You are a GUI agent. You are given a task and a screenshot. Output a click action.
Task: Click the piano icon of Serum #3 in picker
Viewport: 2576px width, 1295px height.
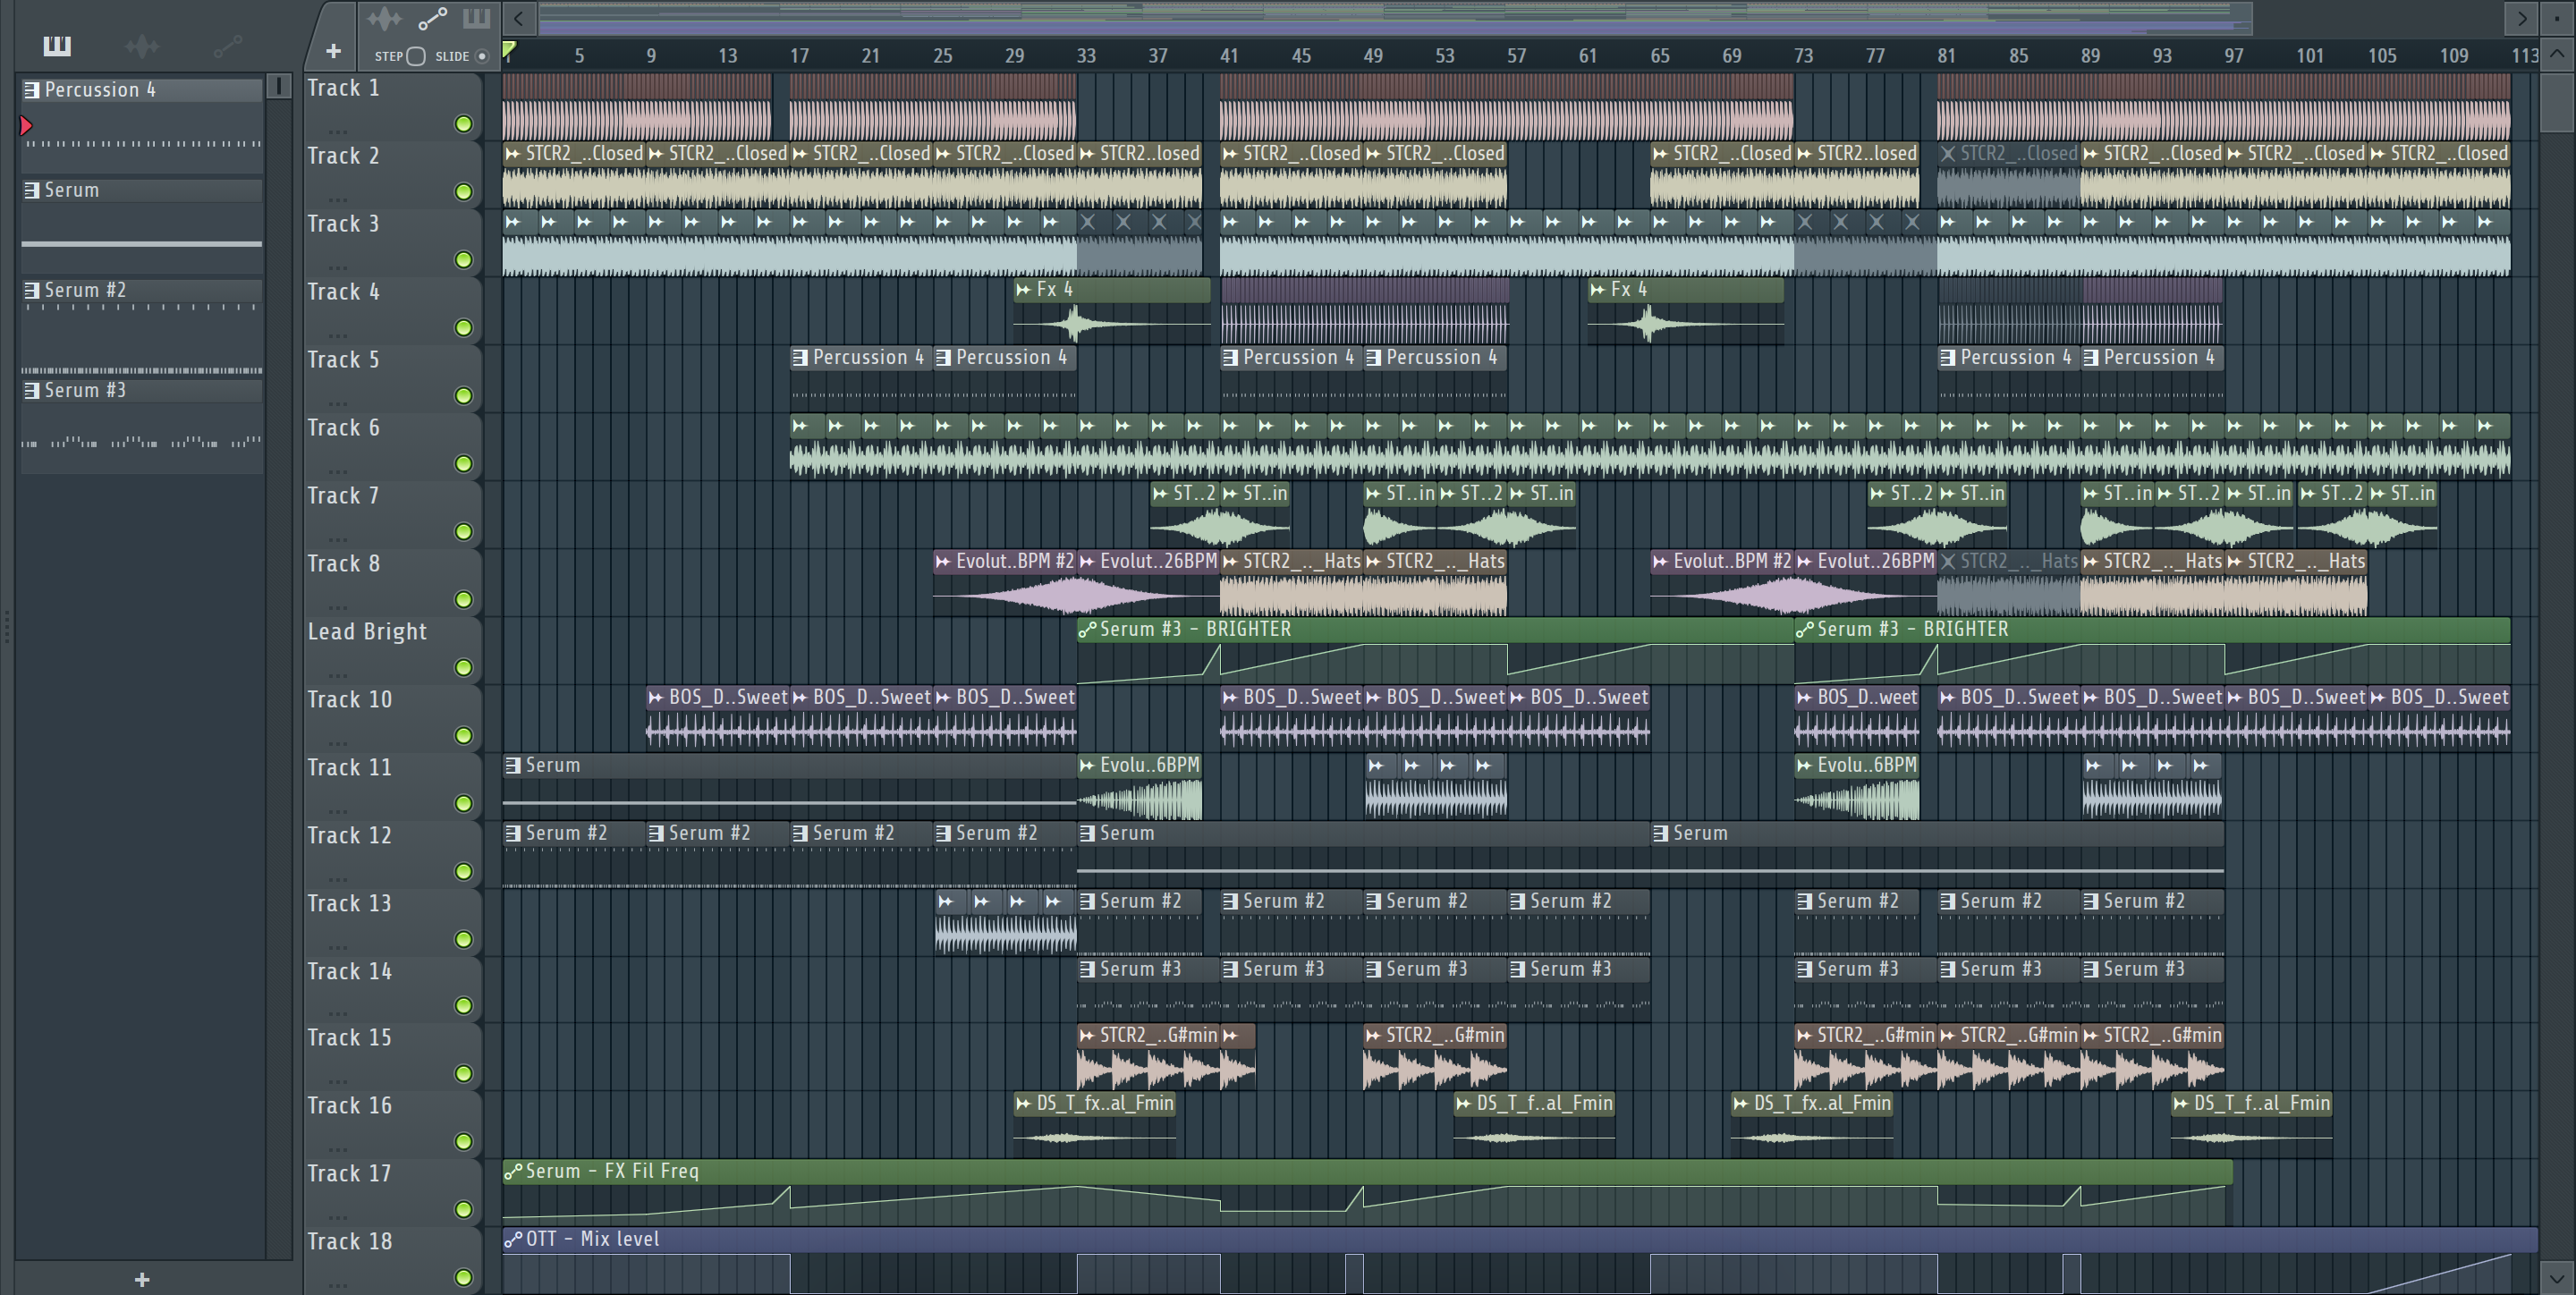[x=32, y=390]
